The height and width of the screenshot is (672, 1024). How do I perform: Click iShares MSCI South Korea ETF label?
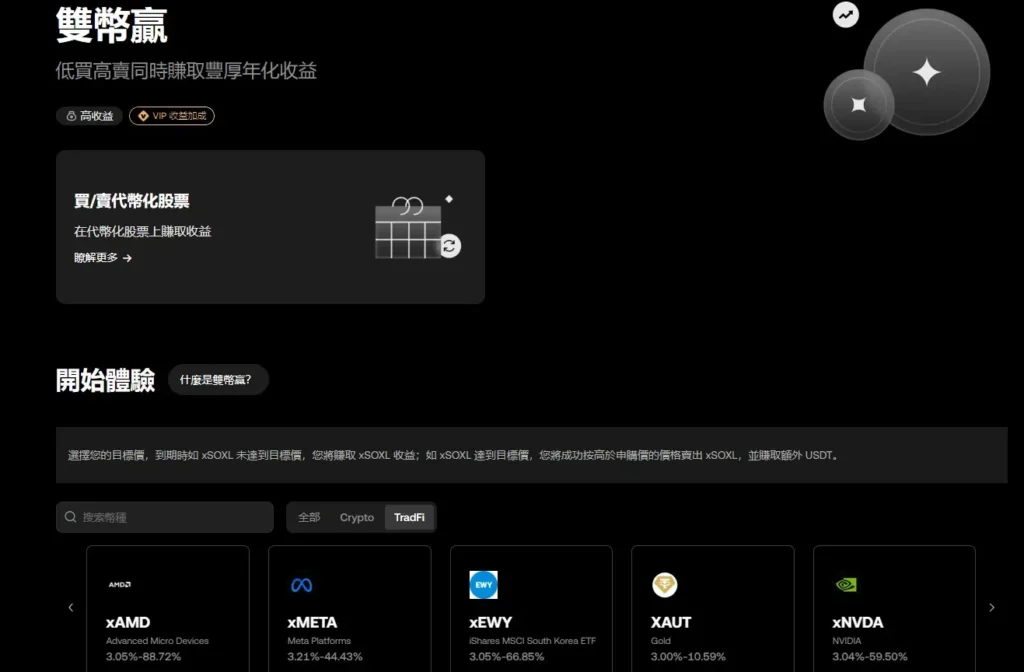pos(532,641)
